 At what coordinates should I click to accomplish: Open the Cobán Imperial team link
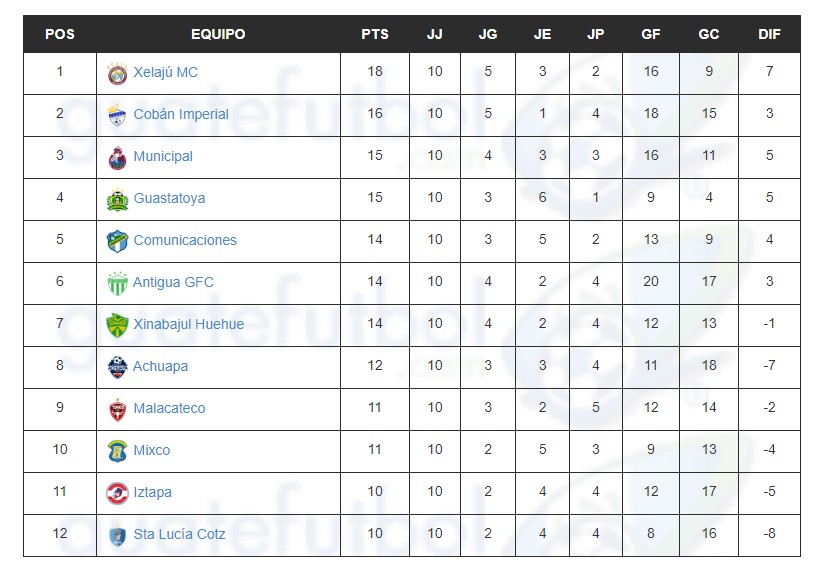[181, 114]
